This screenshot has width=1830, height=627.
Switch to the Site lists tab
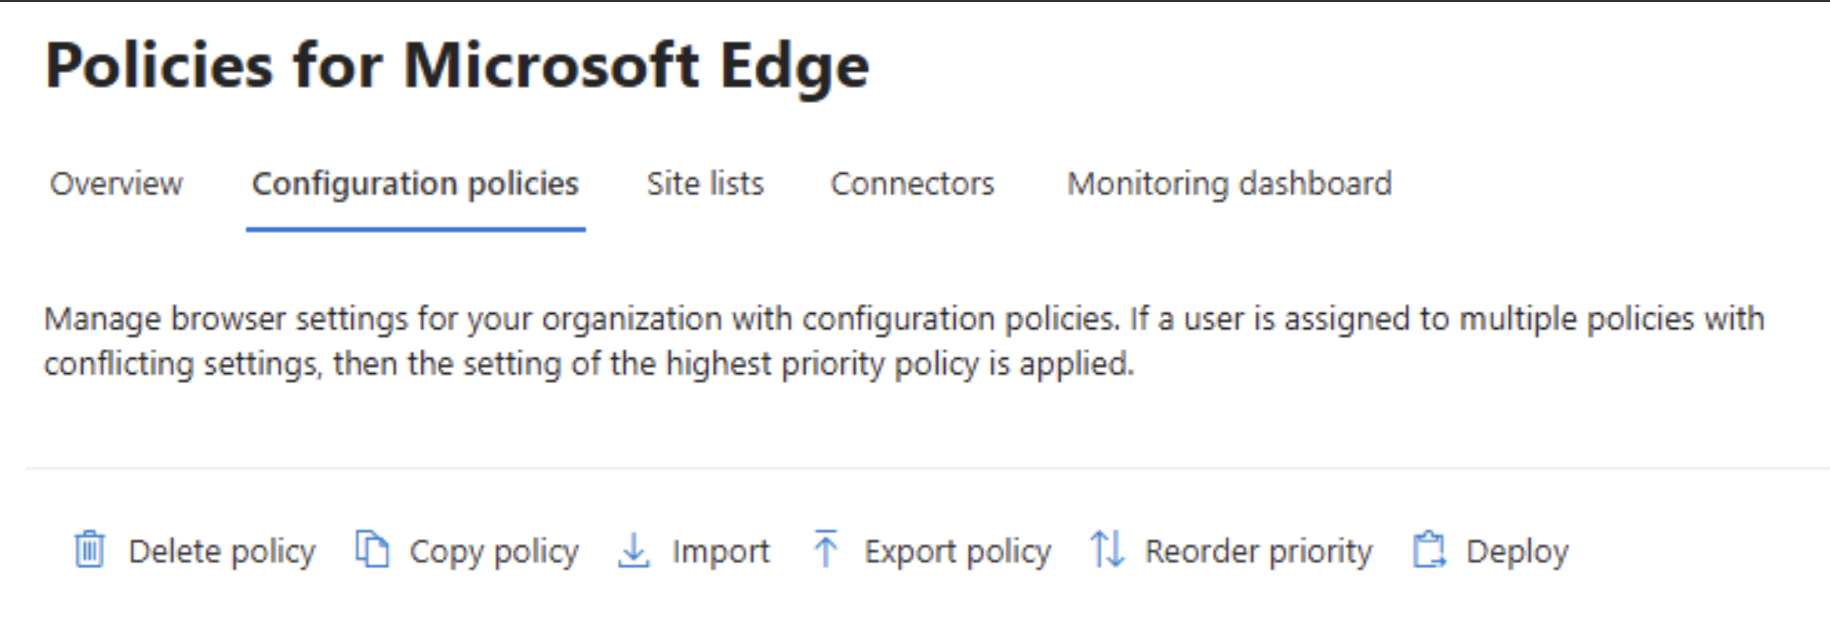(x=705, y=184)
